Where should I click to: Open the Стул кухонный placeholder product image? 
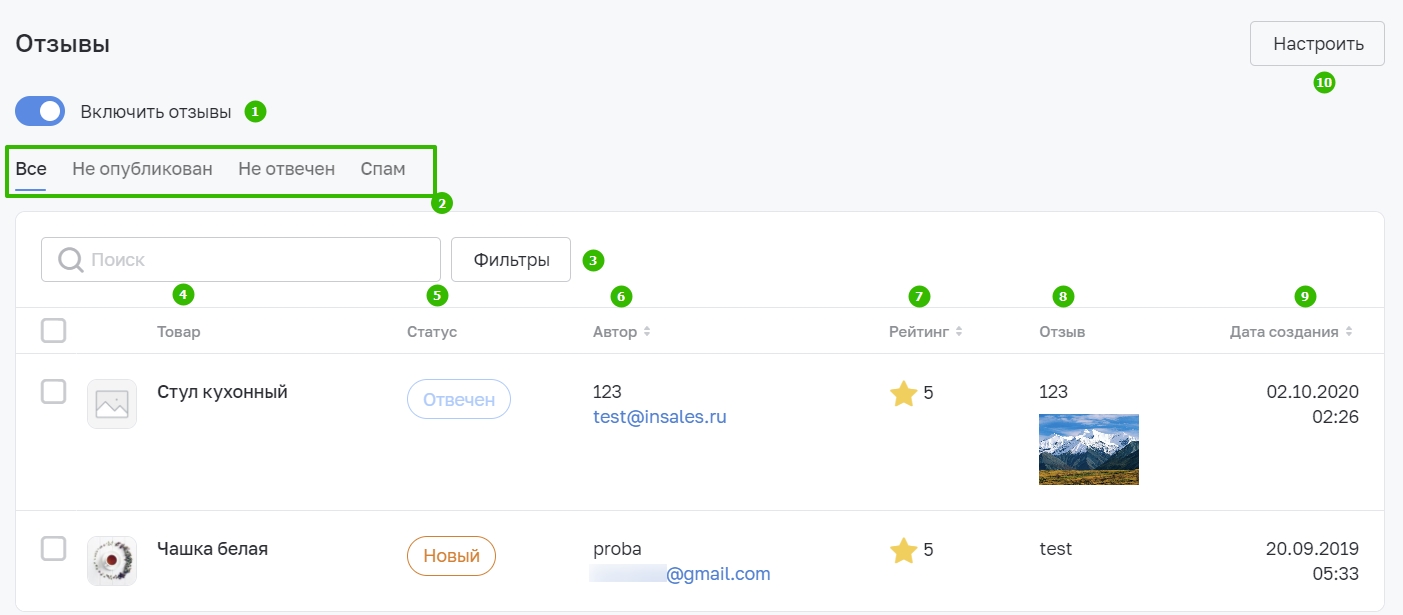tap(112, 404)
